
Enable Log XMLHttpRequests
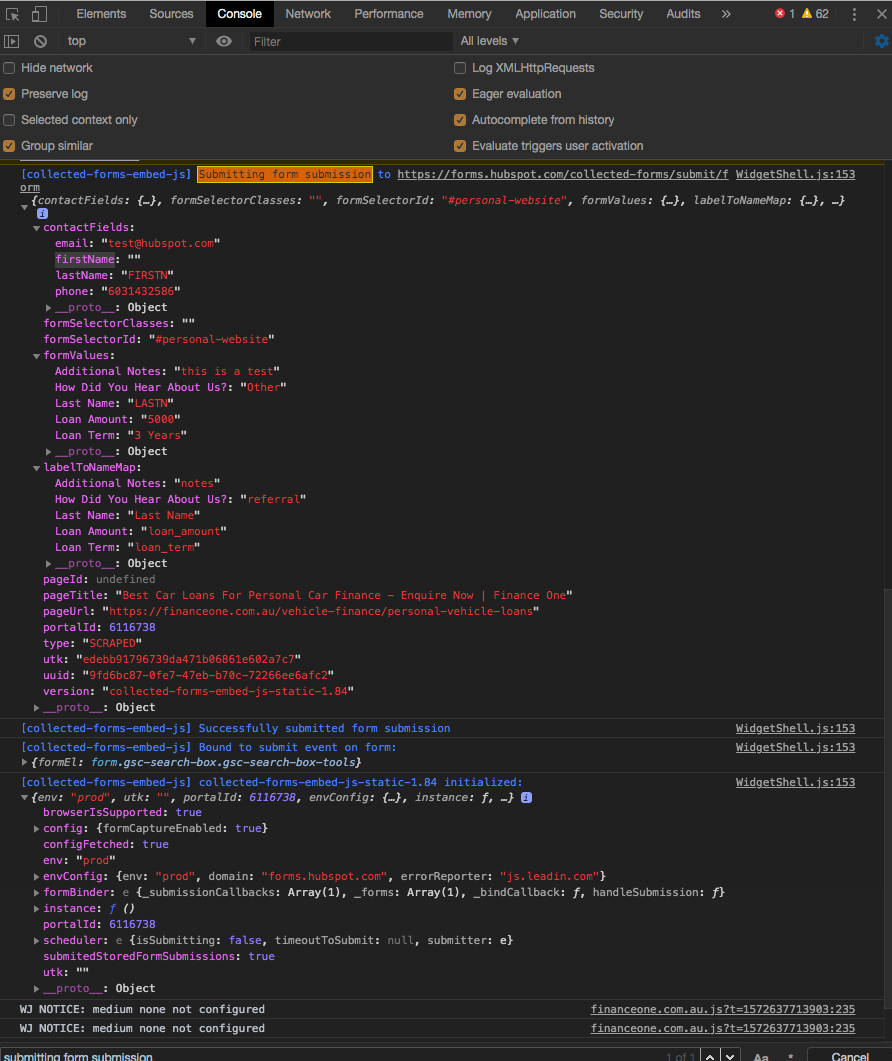pos(460,68)
